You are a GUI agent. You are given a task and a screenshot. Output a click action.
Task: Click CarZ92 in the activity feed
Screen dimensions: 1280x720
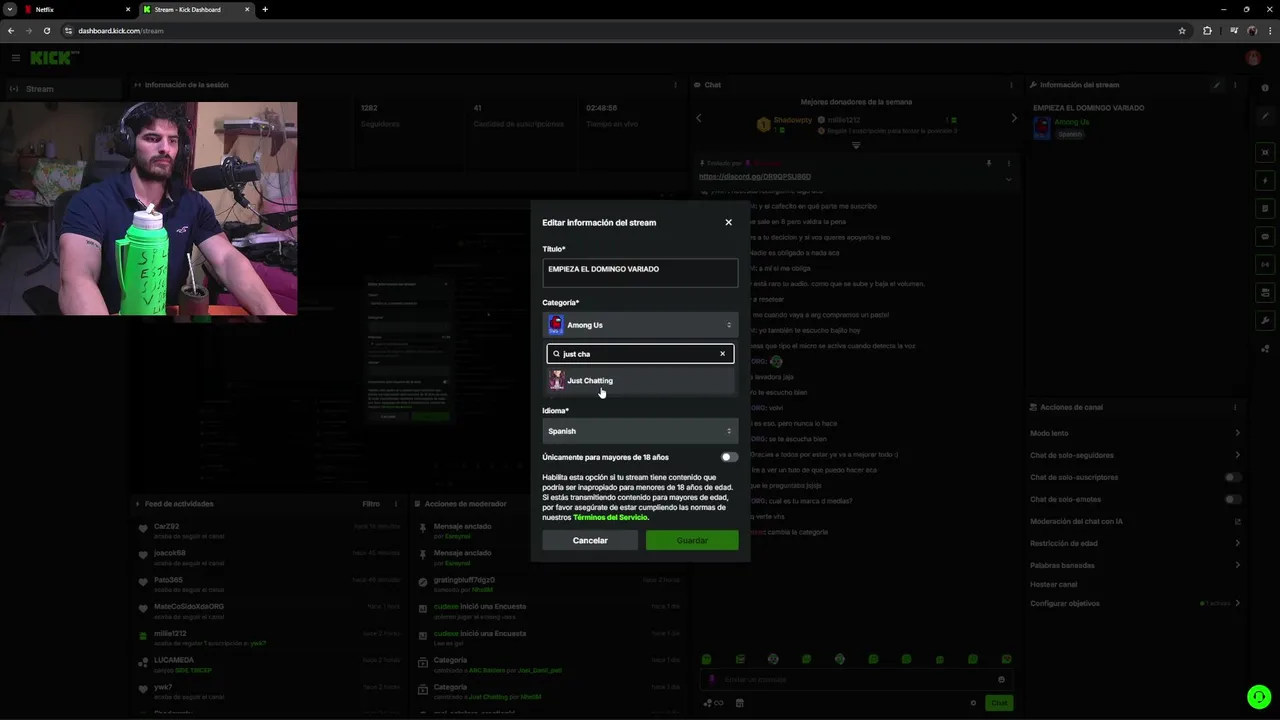tap(167, 526)
